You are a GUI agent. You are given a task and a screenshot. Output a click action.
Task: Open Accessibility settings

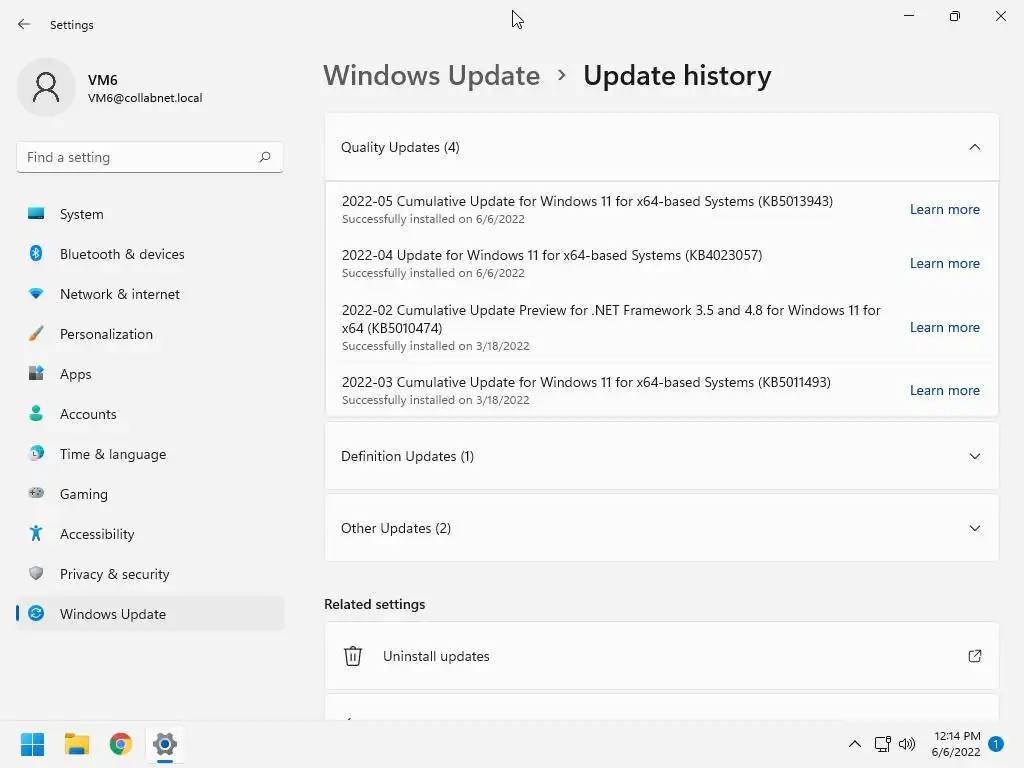pyautogui.click(x=150, y=534)
